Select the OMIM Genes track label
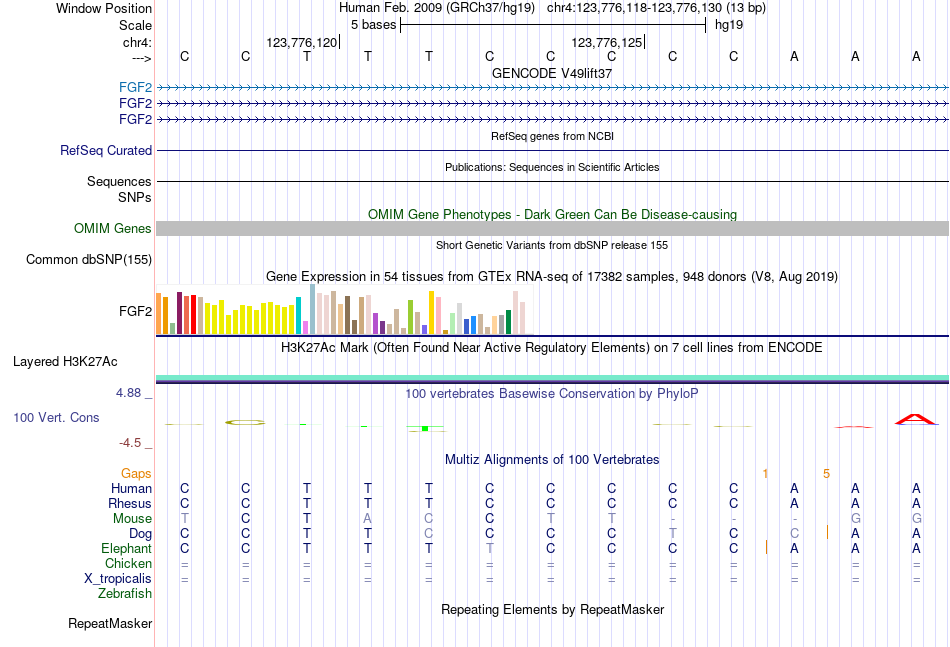 [112, 228]
